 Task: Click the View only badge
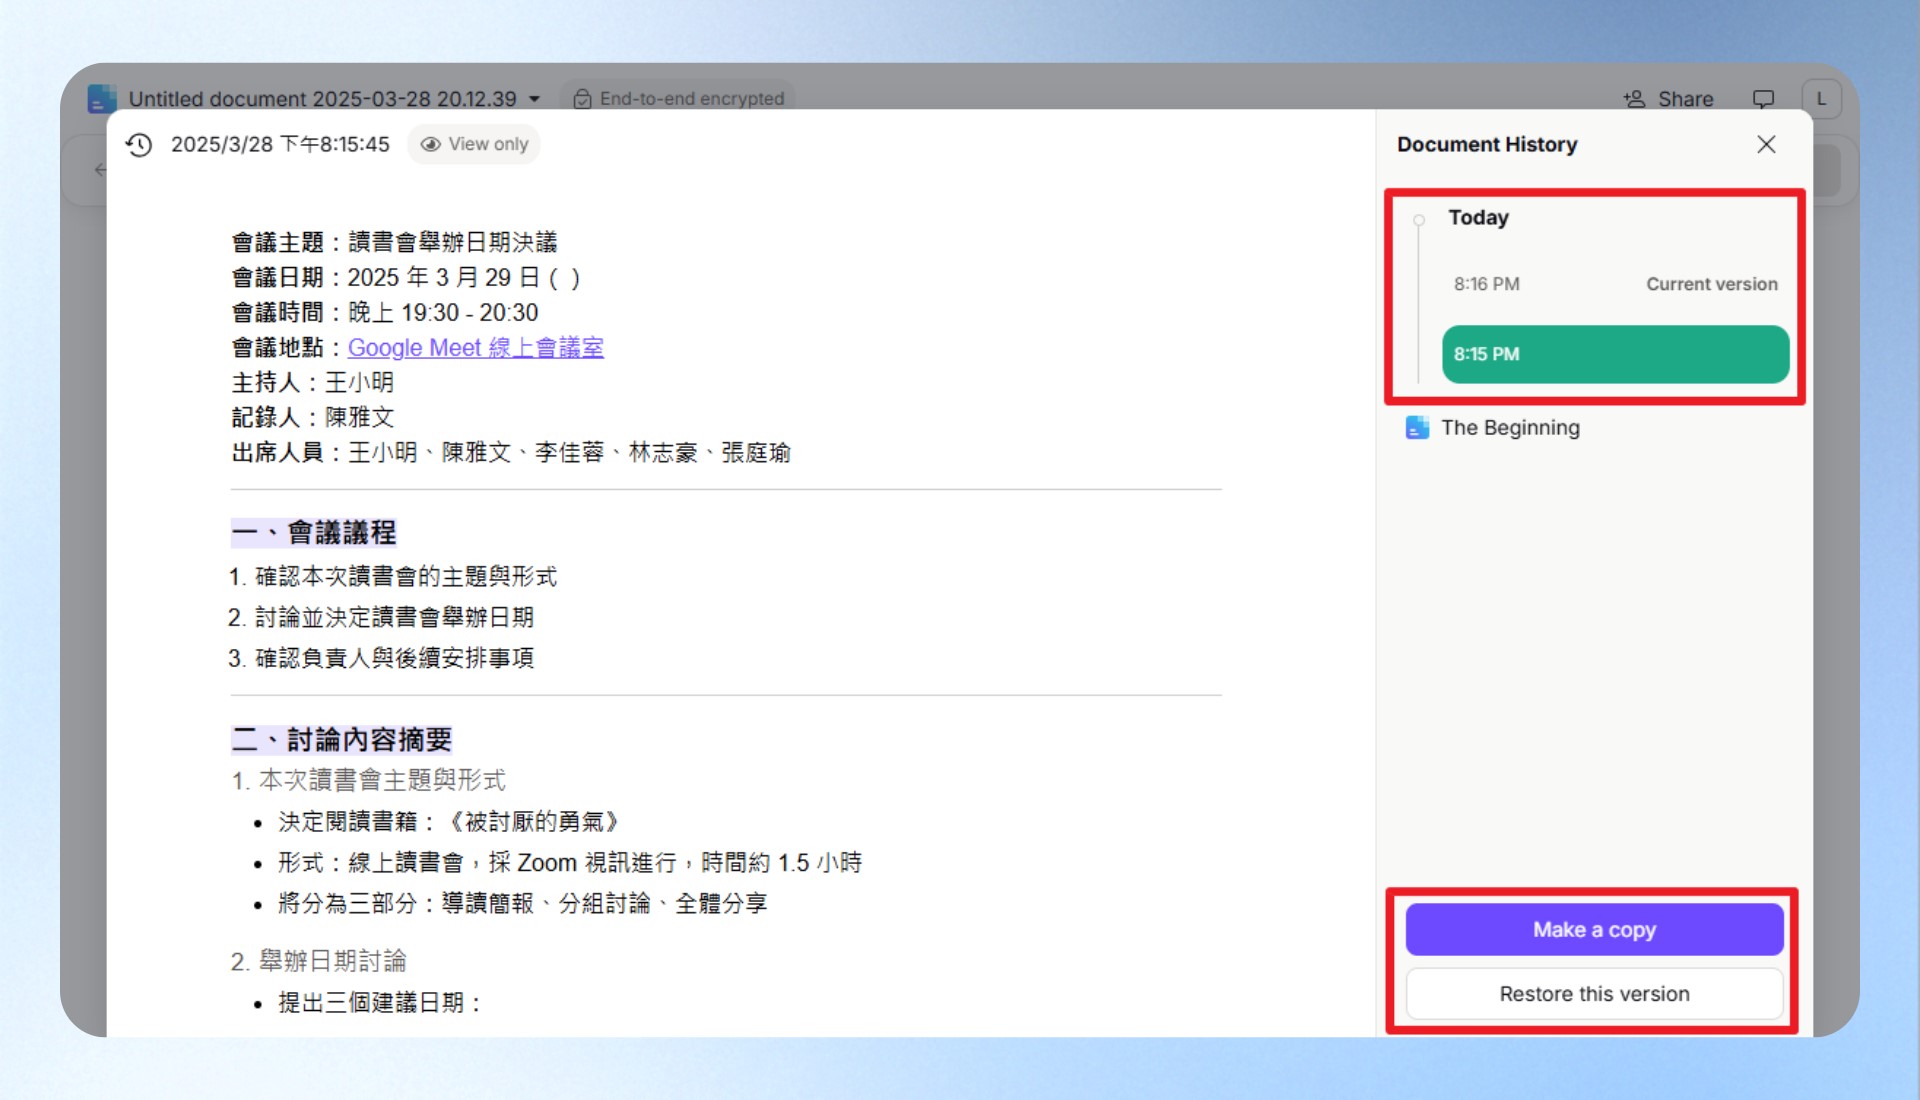(x=474, y=144)
